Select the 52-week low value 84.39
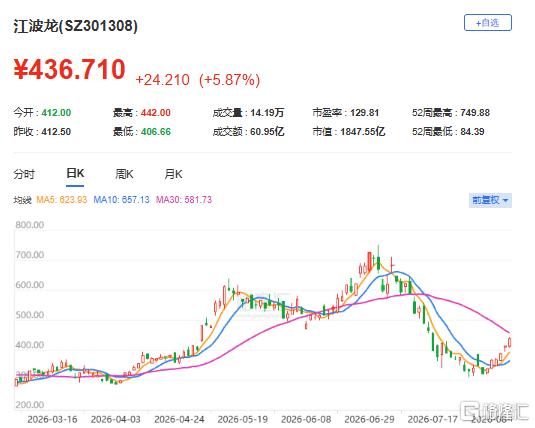This screenshot has height=428, width=535. click(472, 132)
